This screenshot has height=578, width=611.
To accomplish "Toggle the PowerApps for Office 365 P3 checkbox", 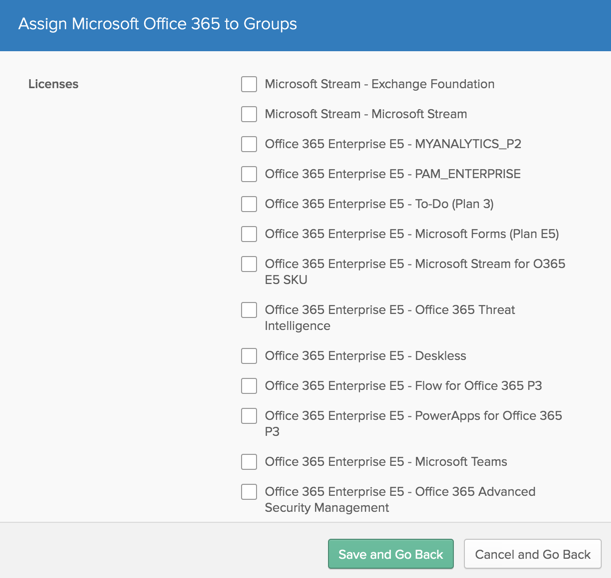I will click(x=249, y=416).
